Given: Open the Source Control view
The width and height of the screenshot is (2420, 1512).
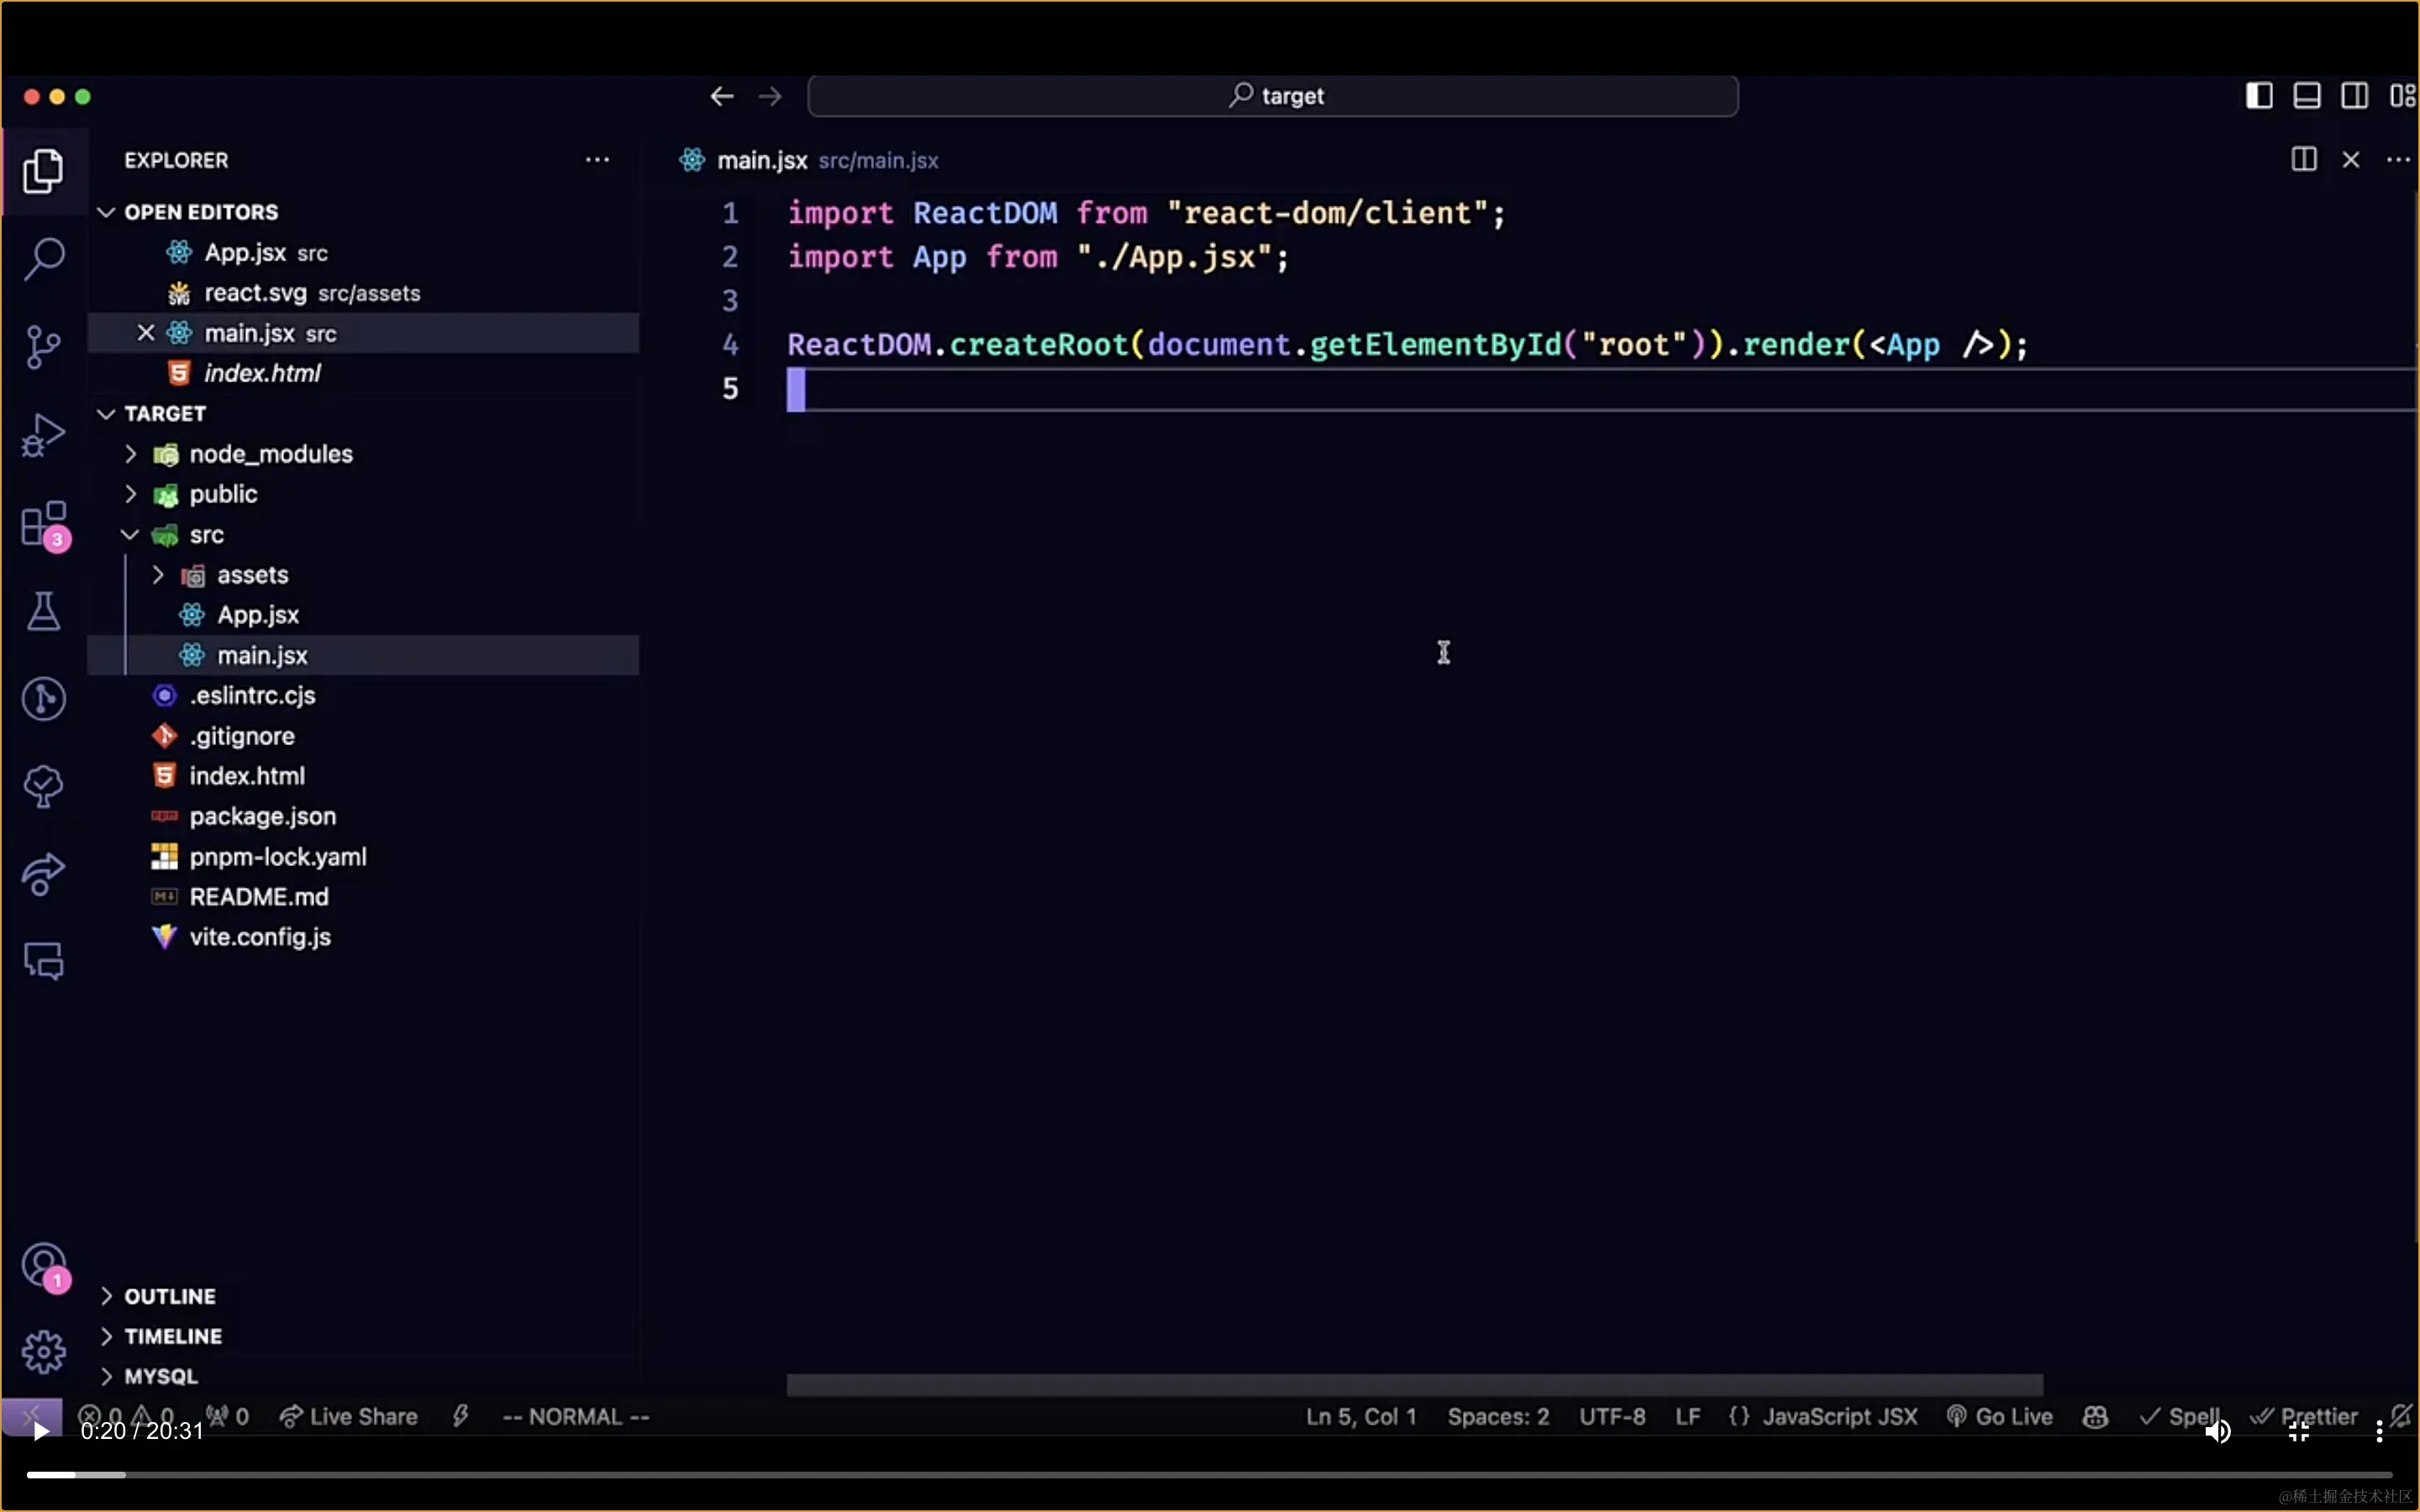Looking at the screenshot, I should [43, 346].
